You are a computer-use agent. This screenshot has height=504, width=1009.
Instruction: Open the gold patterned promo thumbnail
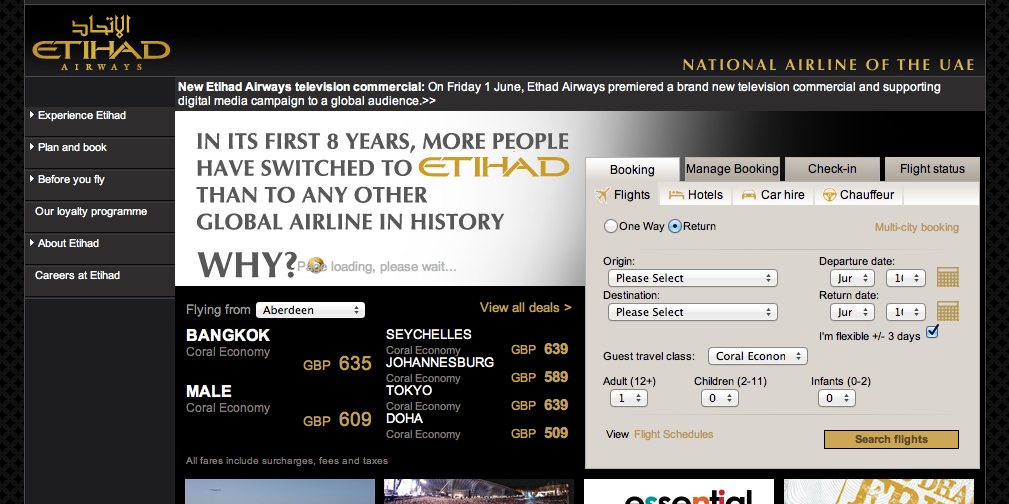coord(879,491)
